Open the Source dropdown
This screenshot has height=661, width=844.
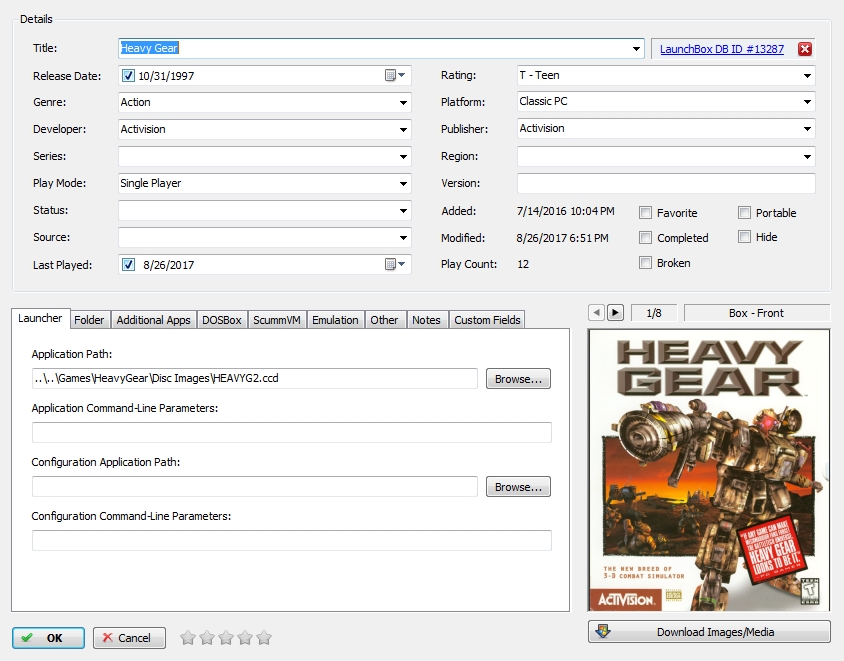pos(403,237)
